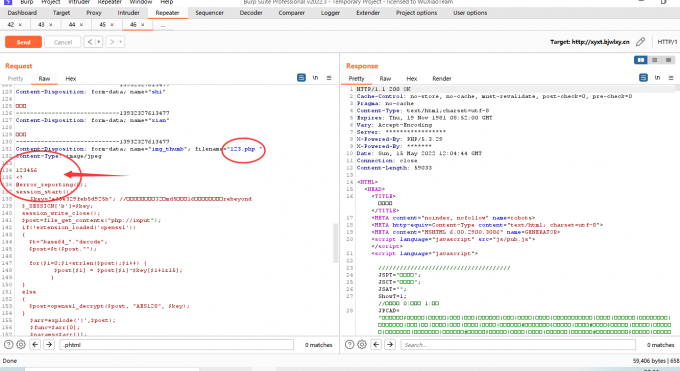Toggle request message wrap icon

[301, 78]
